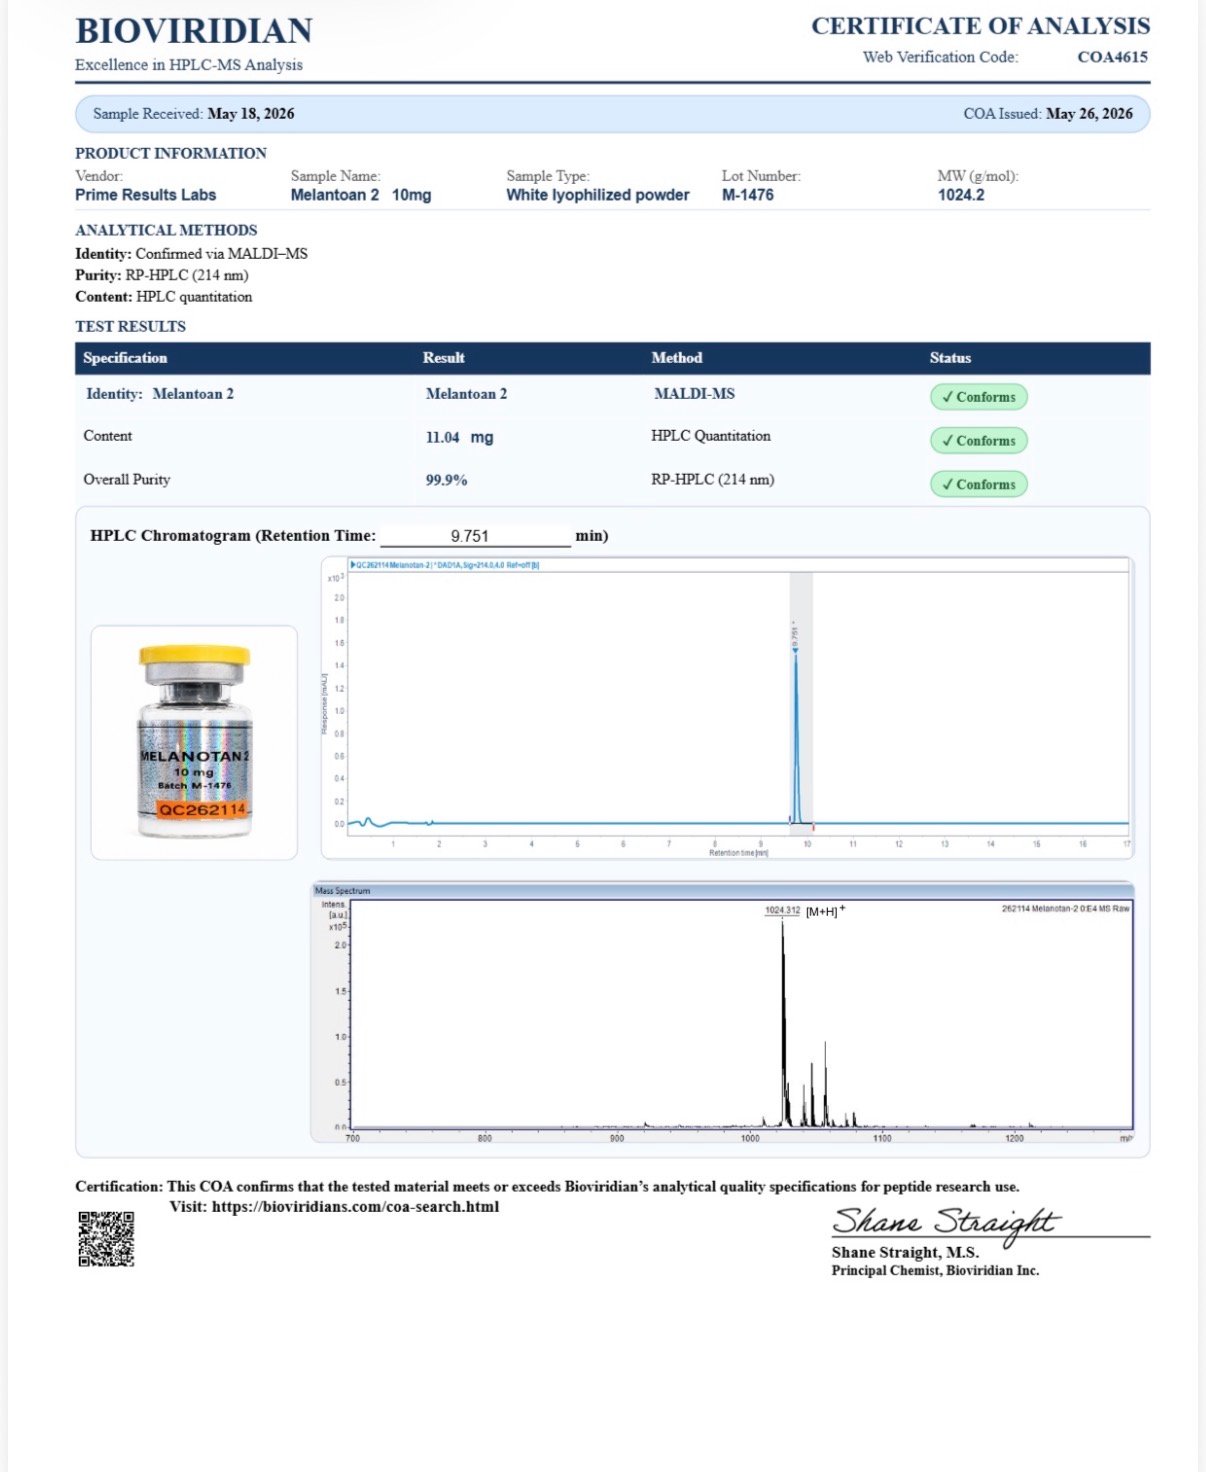Viewport: 1206px width, 1472px height.
Task: Open the bioviridians.com coa-search link
Action: (x=355, y=1207)
